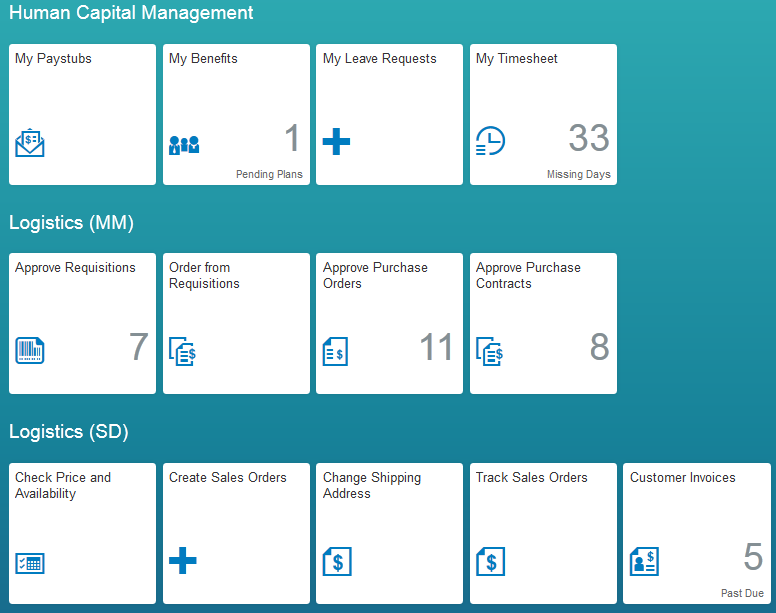This screenshot has height=613, width=776.
Task: Click the plus icon on Create Sales Orders
Action: coord(183,560)
